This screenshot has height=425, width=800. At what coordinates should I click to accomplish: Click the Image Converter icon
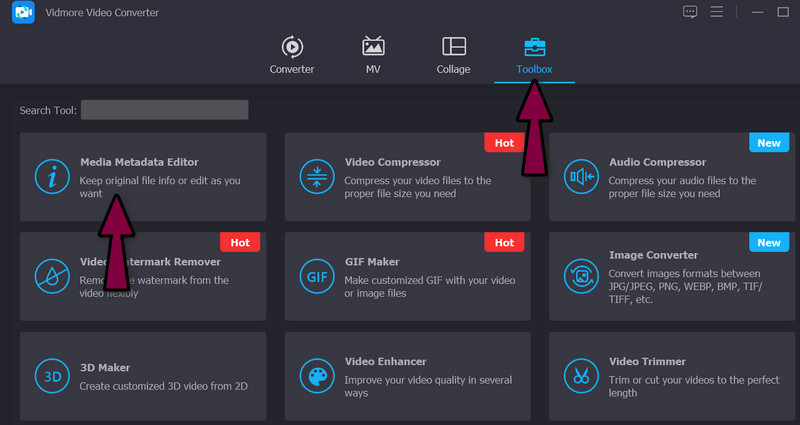click(x=580, y=275)
